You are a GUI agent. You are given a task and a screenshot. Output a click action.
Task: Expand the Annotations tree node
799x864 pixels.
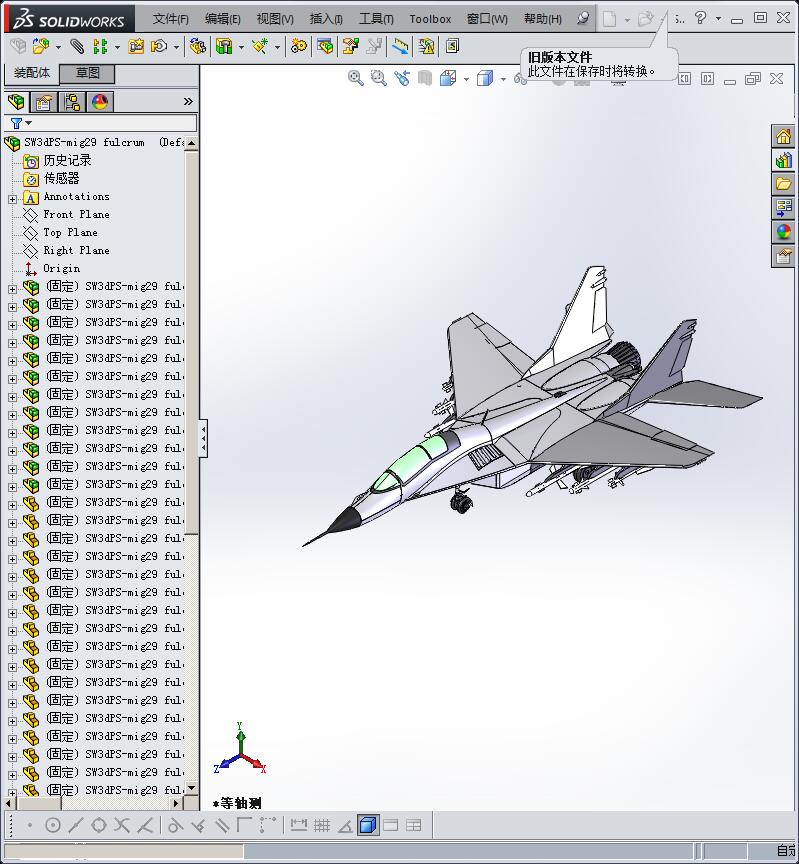[12, 199]
